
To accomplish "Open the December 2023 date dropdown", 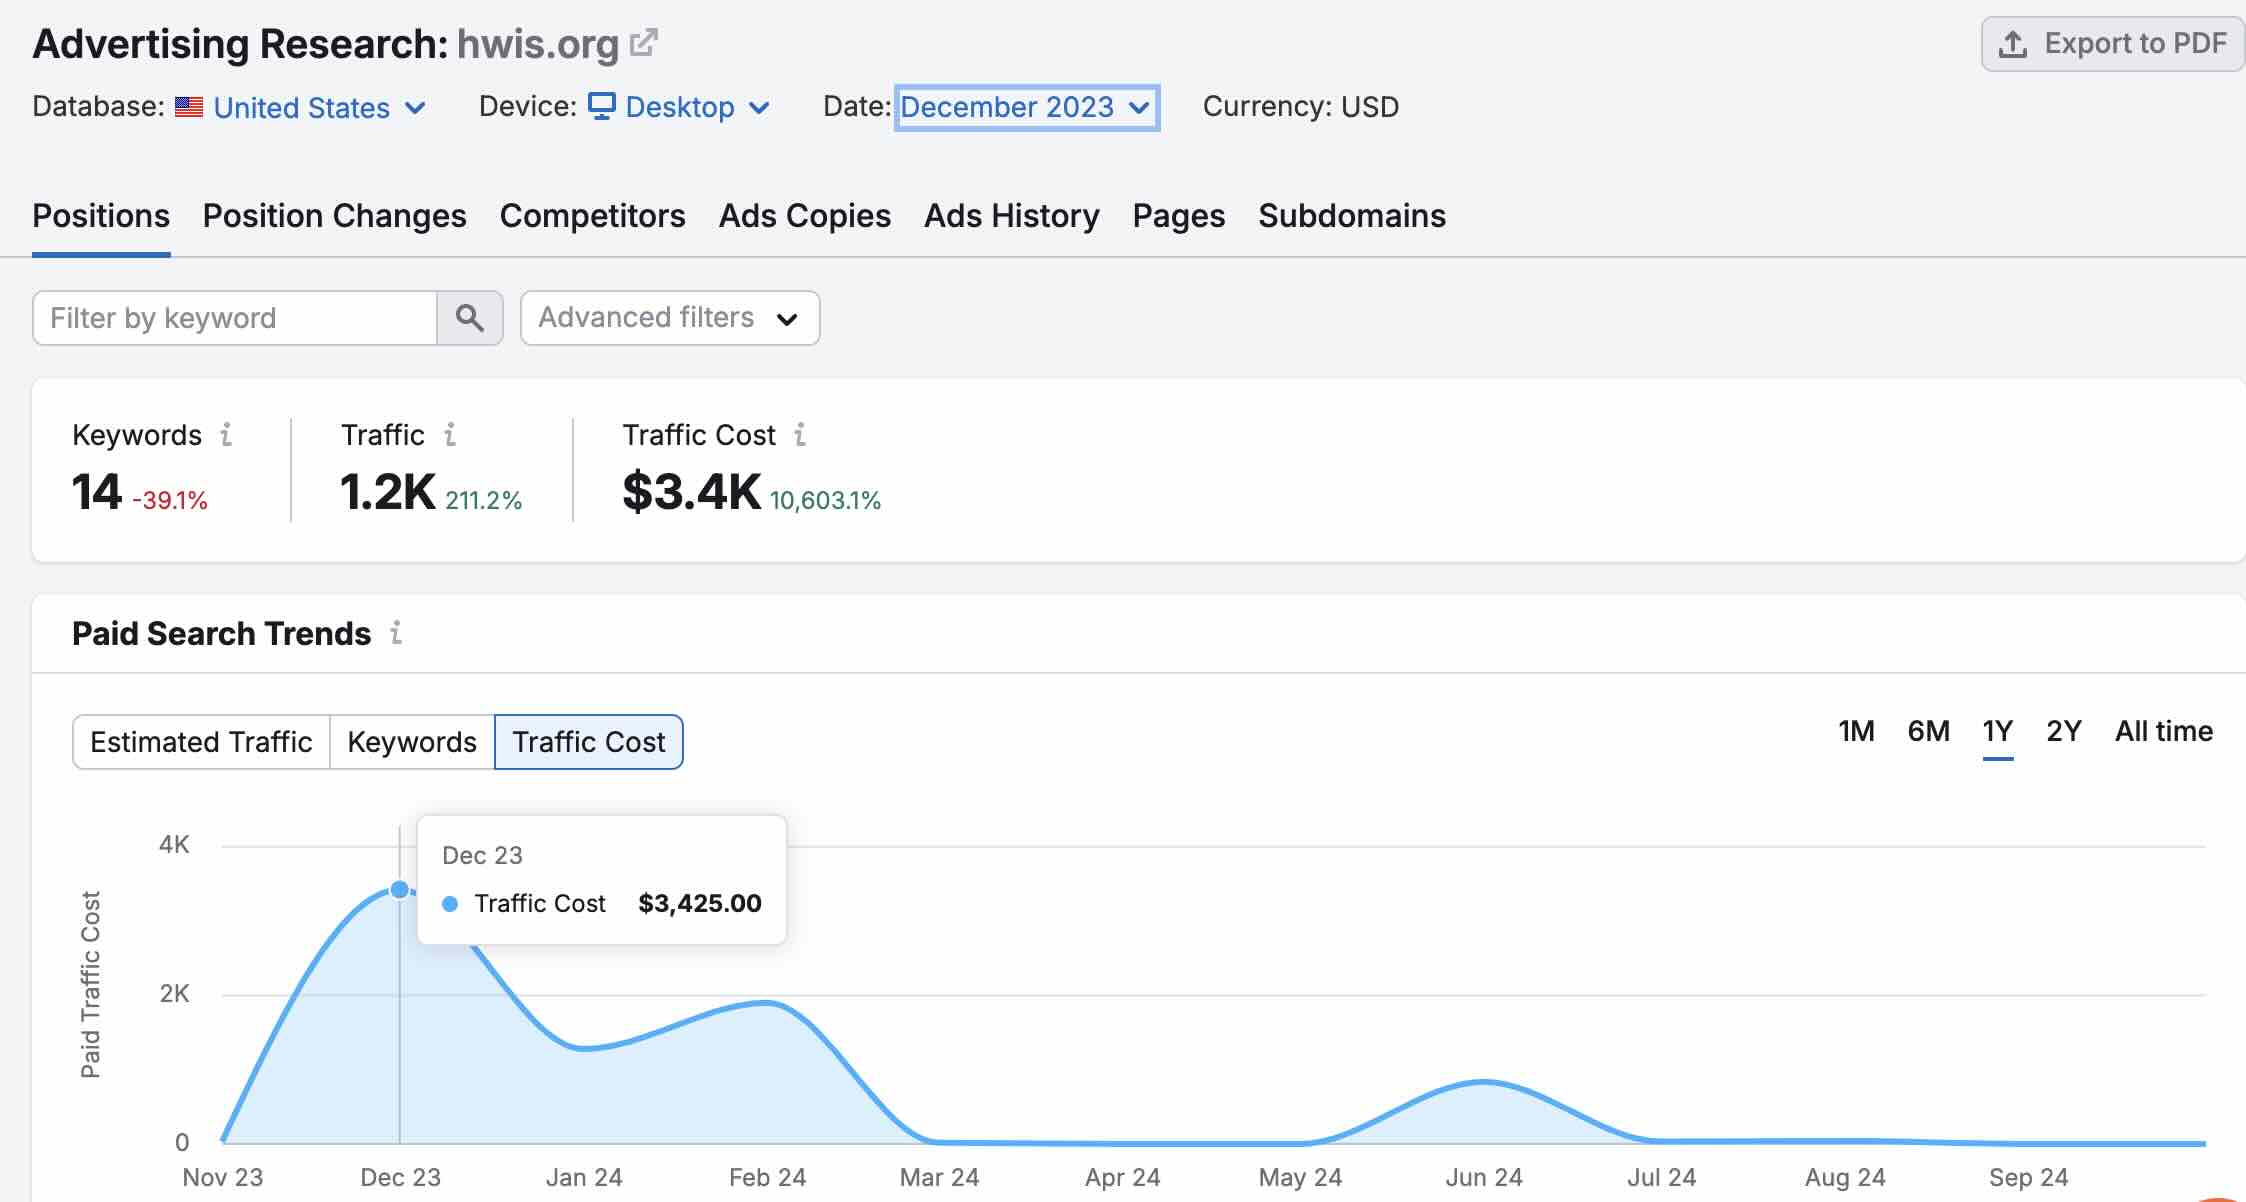I will (x=1026, y=107).
